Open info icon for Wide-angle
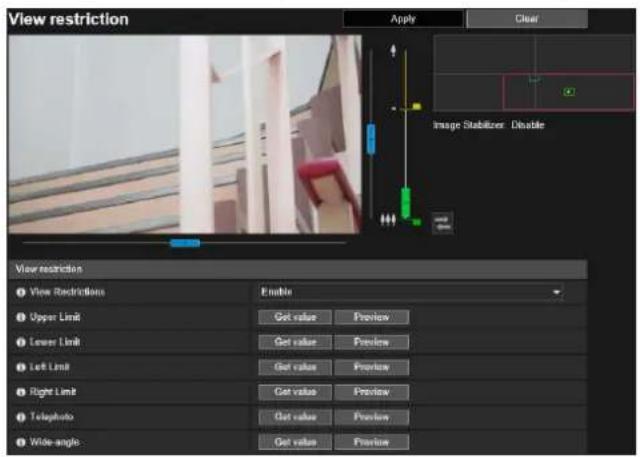Viewport: 640px width, 457px height. [21, 442]
